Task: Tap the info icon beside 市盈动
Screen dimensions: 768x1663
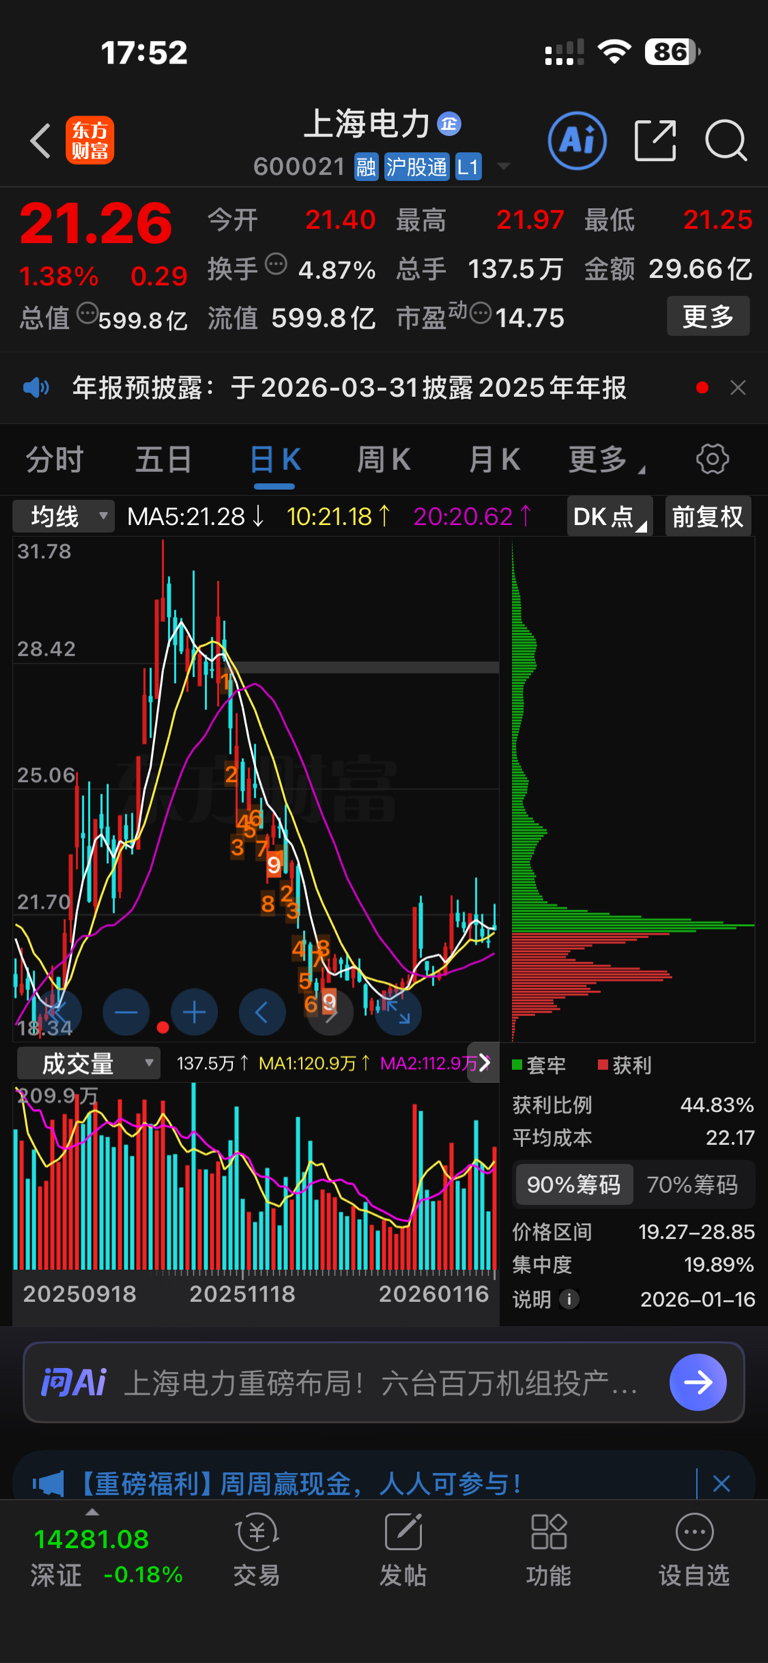Action: click(x=480, y=314)
